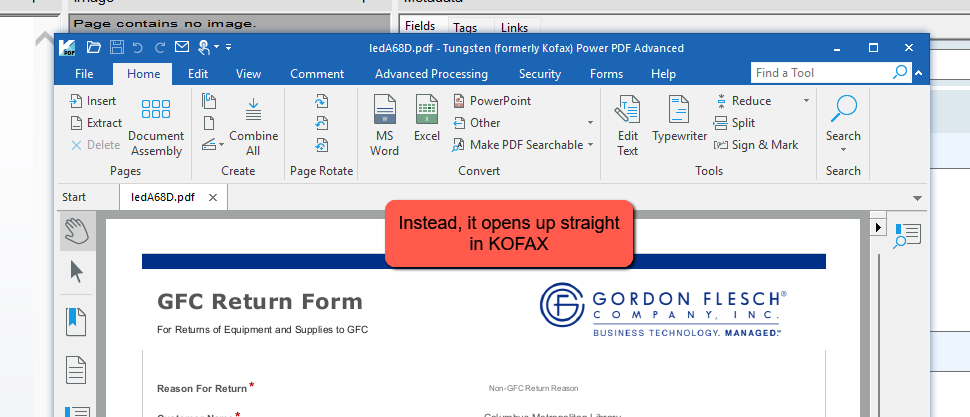This screenshot has height=417, width=970.
Task: Open the Help tab
Action: coord(663,74)
